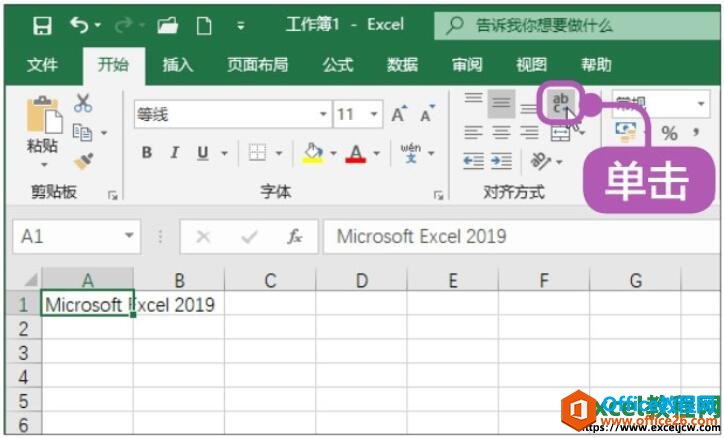Image resolution: width=724 pixels, height=438 pixels.
Task: Open fill color dropdown arrow
Action: point(333,153)
